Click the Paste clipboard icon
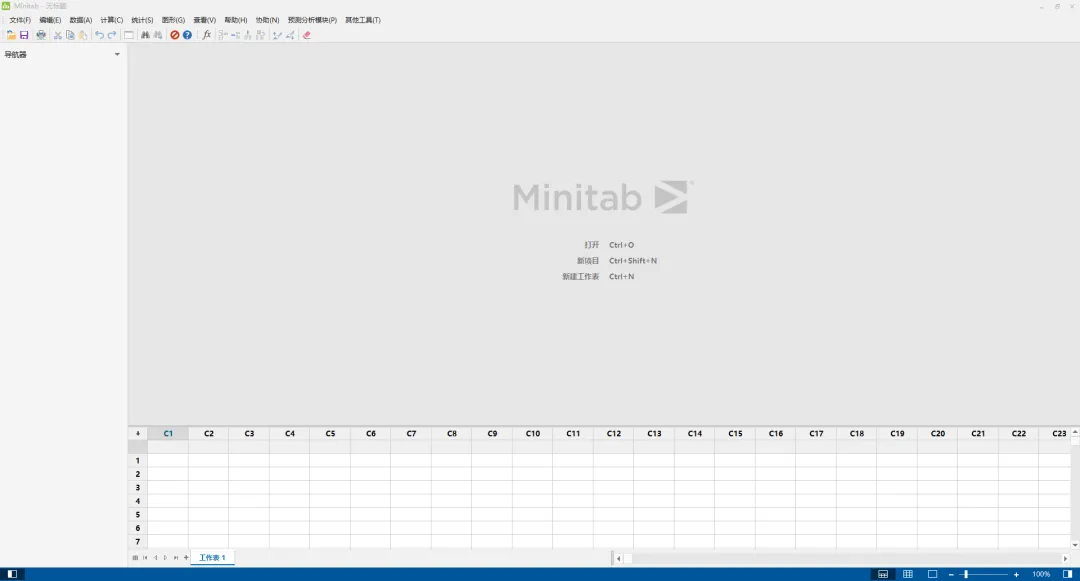1080x581 pixels. pos(83,35)
